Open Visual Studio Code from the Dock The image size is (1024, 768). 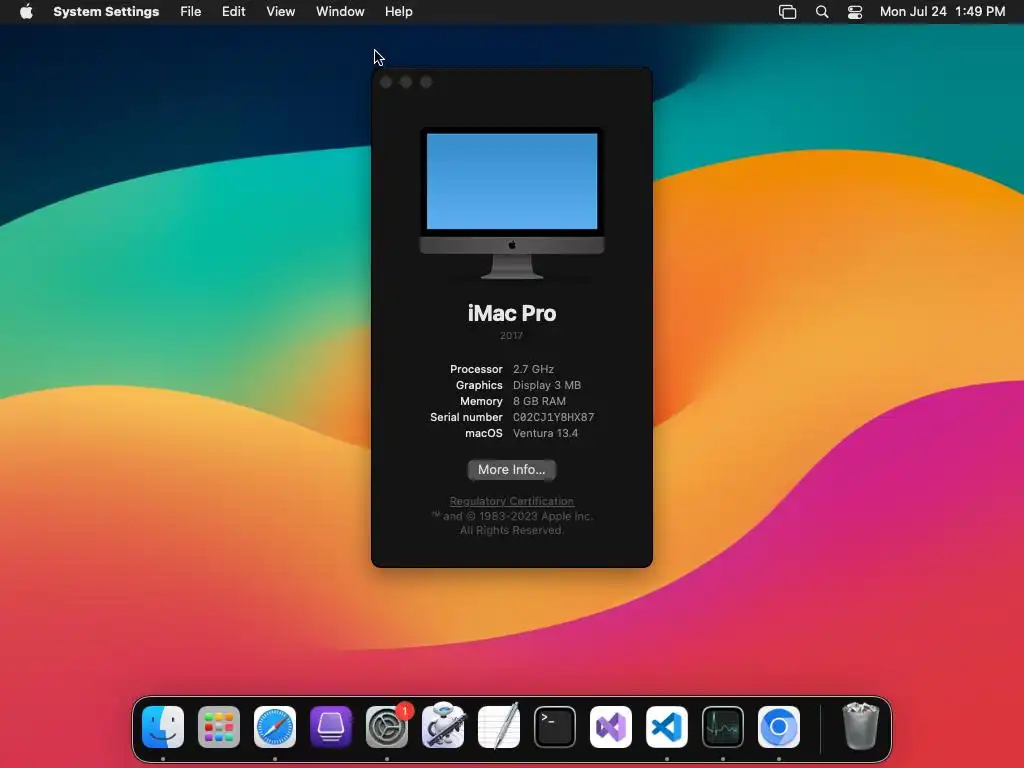tap(667, 727)
